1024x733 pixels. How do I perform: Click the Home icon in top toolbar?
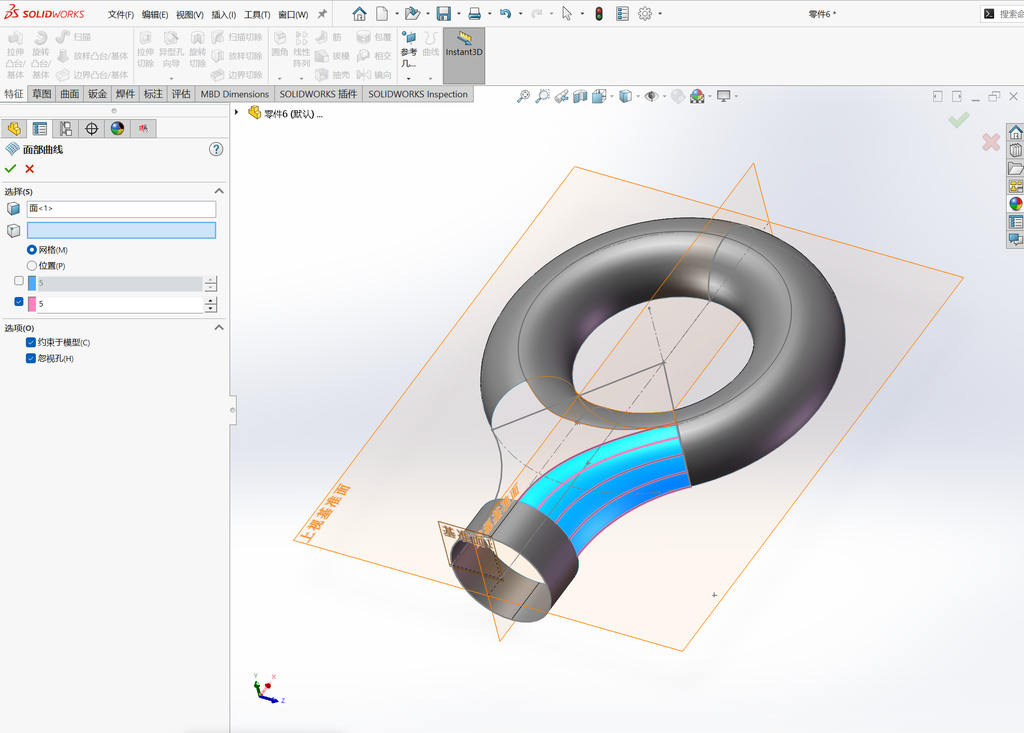359,14
